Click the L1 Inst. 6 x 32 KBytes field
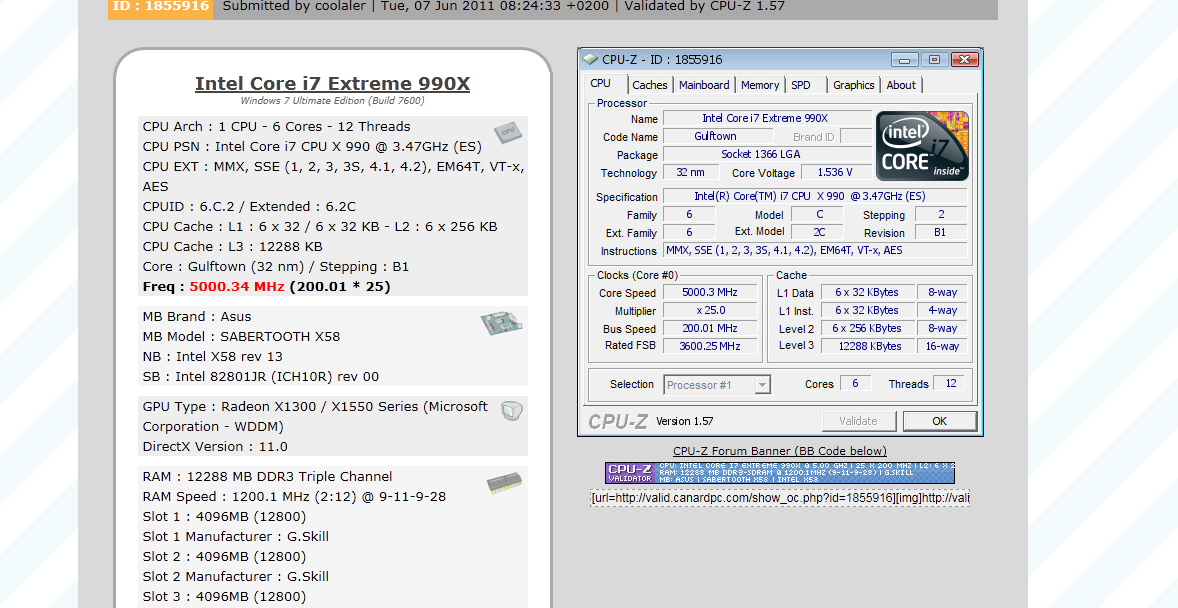 866,310
